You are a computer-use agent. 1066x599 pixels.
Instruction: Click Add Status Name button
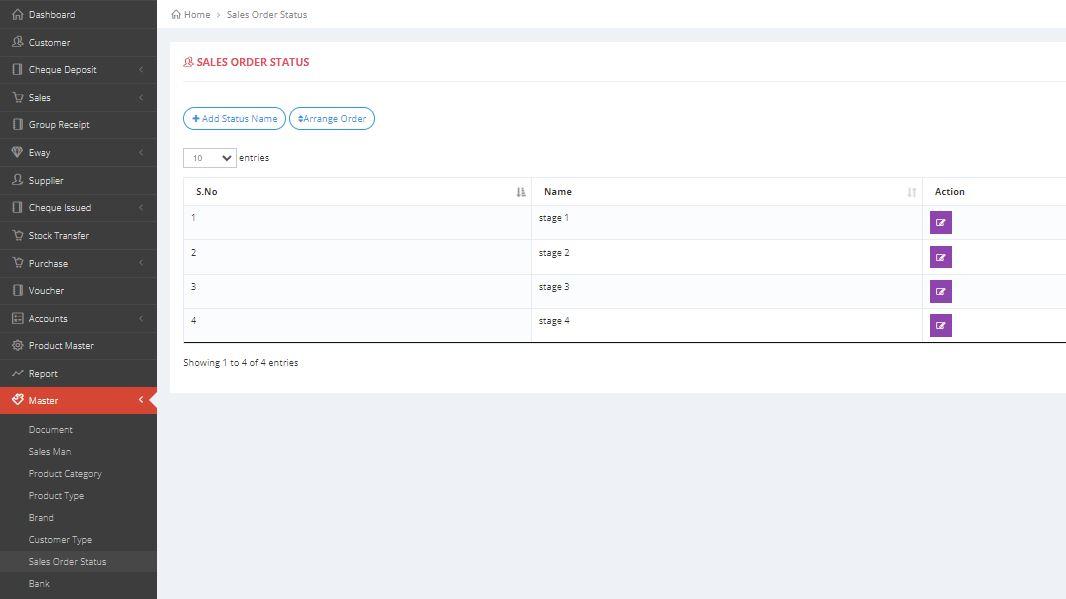[234, 119]
